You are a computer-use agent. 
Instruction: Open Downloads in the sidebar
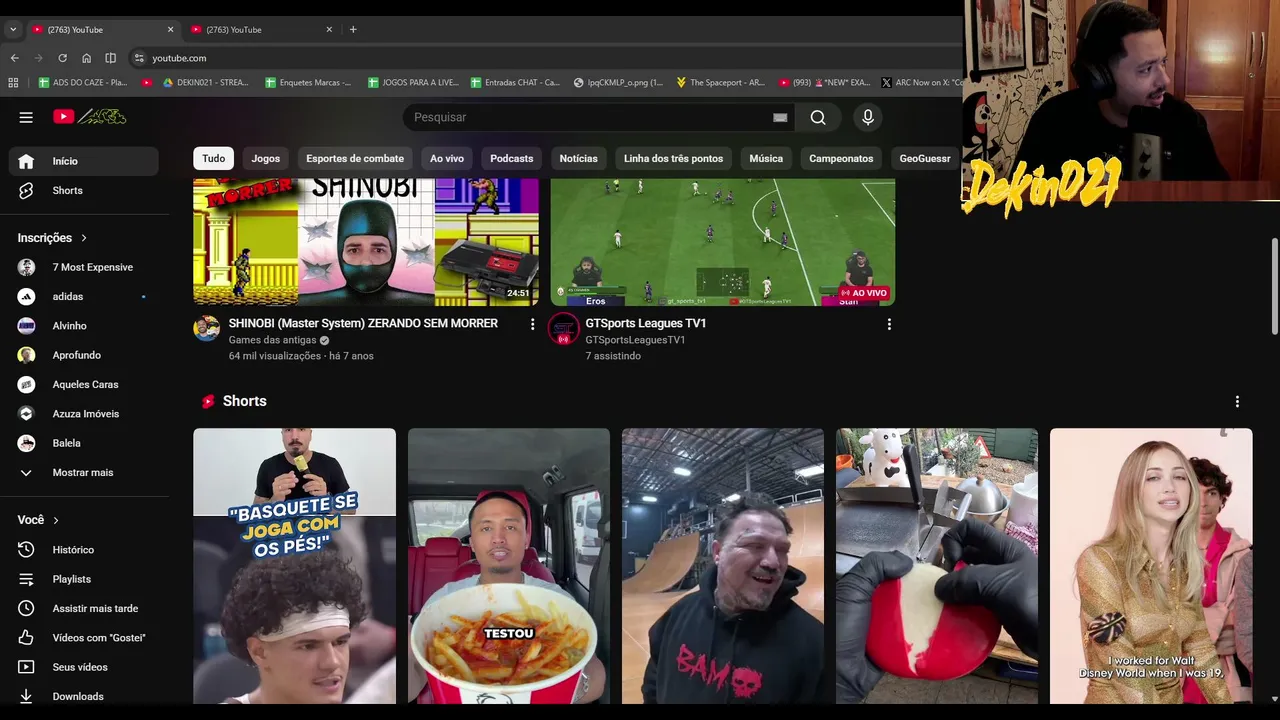click(84, 696)
